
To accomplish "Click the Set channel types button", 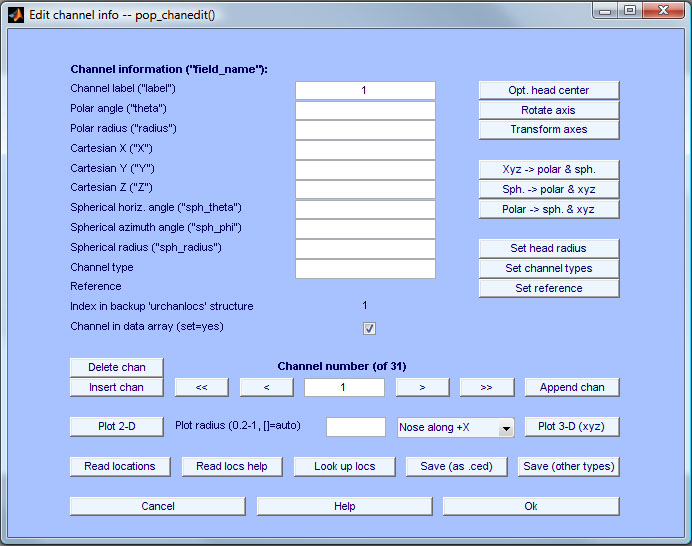I will pos(548,268).
